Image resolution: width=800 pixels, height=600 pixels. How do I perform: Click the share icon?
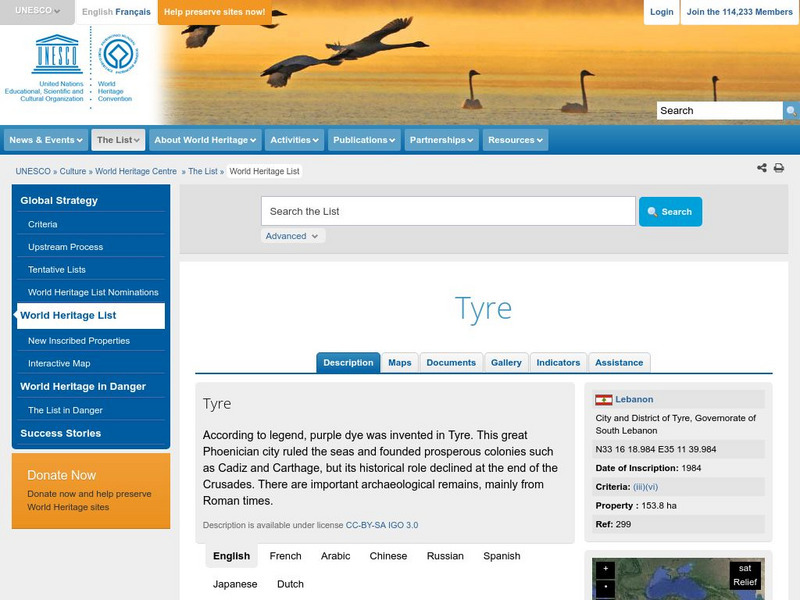762,168
